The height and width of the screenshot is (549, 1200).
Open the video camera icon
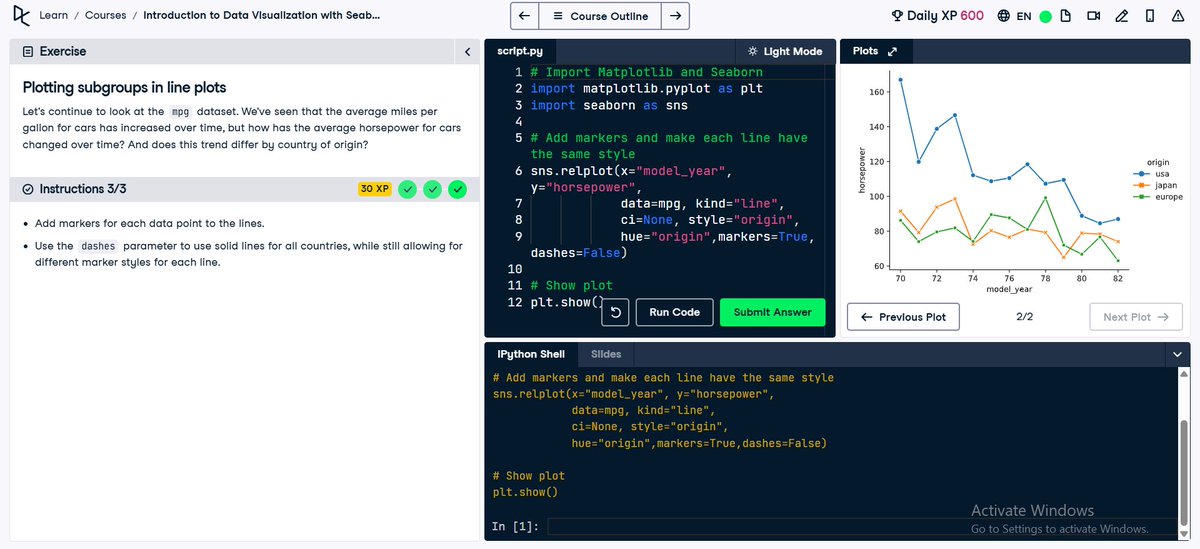pyautogui.click(x=1094, y=16)
